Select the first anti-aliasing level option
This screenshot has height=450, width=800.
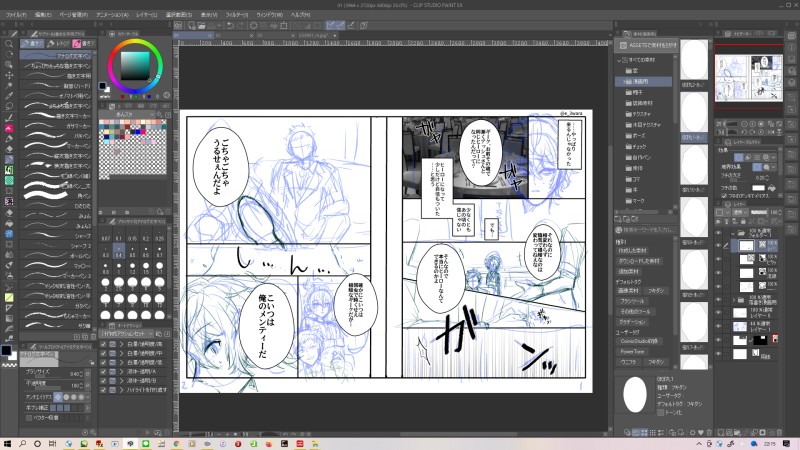point(58,397)
